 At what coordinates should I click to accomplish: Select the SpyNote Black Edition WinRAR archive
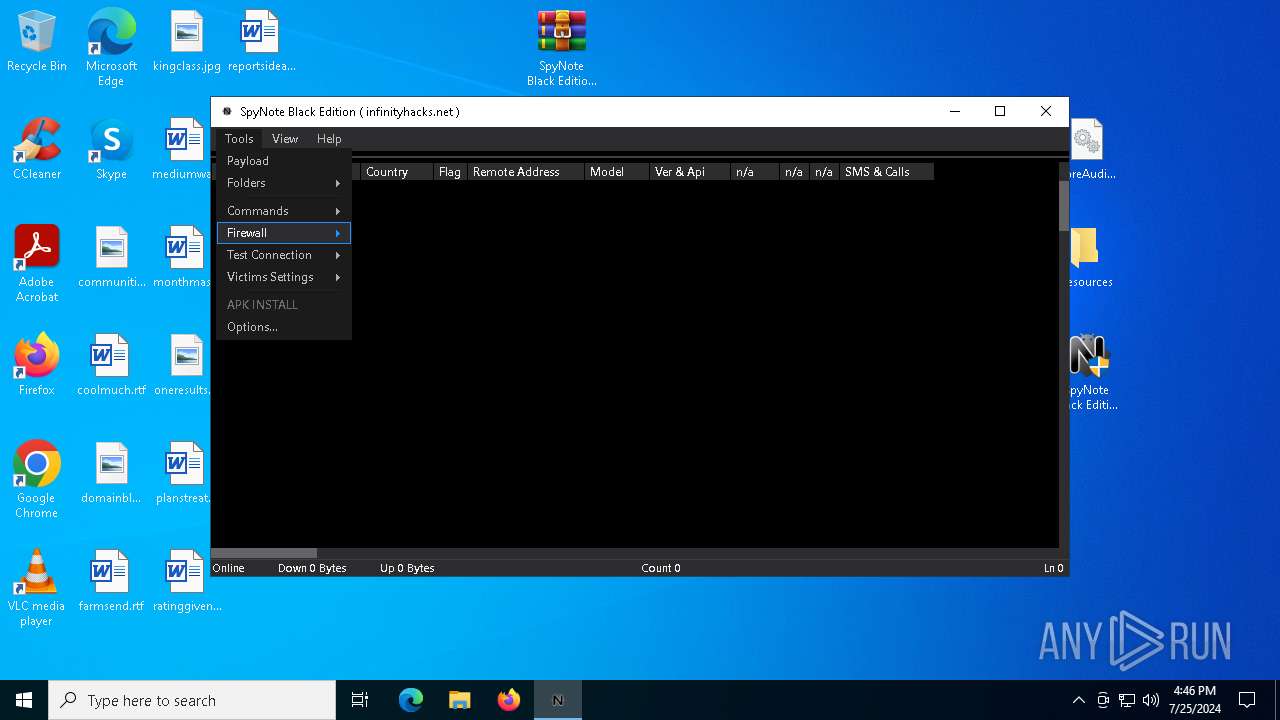click(561, 48)
